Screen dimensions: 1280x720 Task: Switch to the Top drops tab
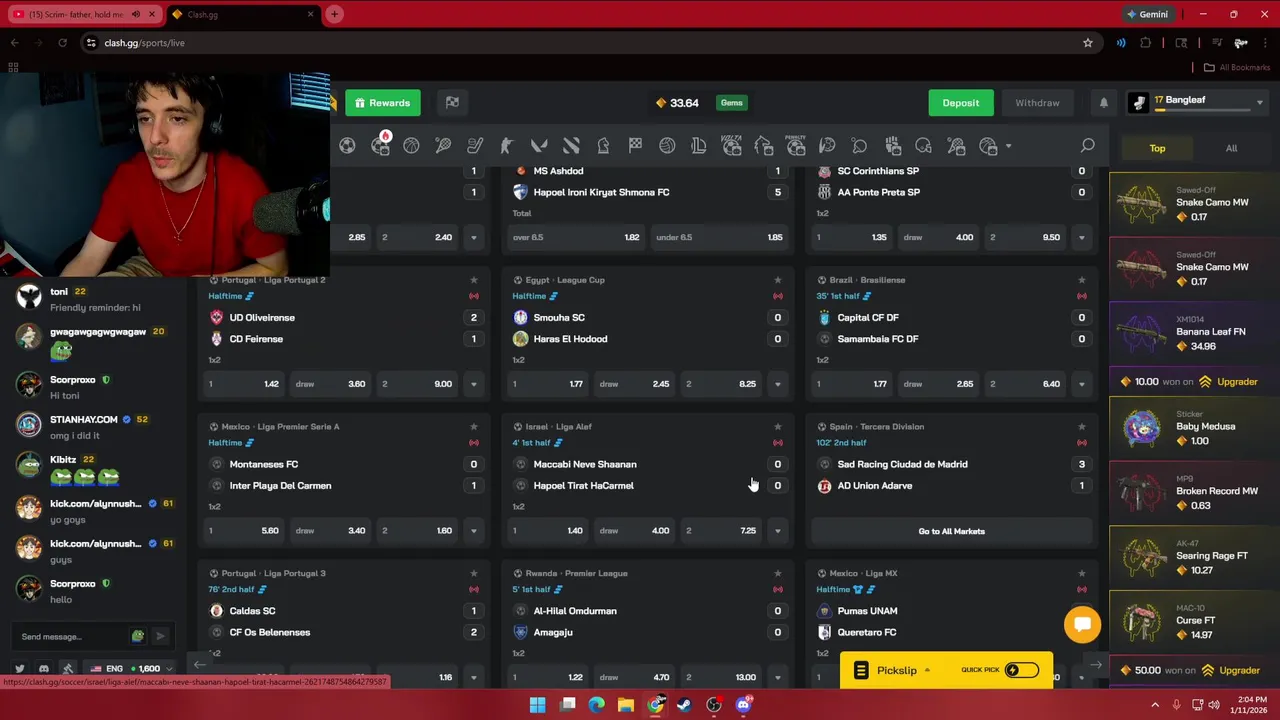tap(1157, 148)
